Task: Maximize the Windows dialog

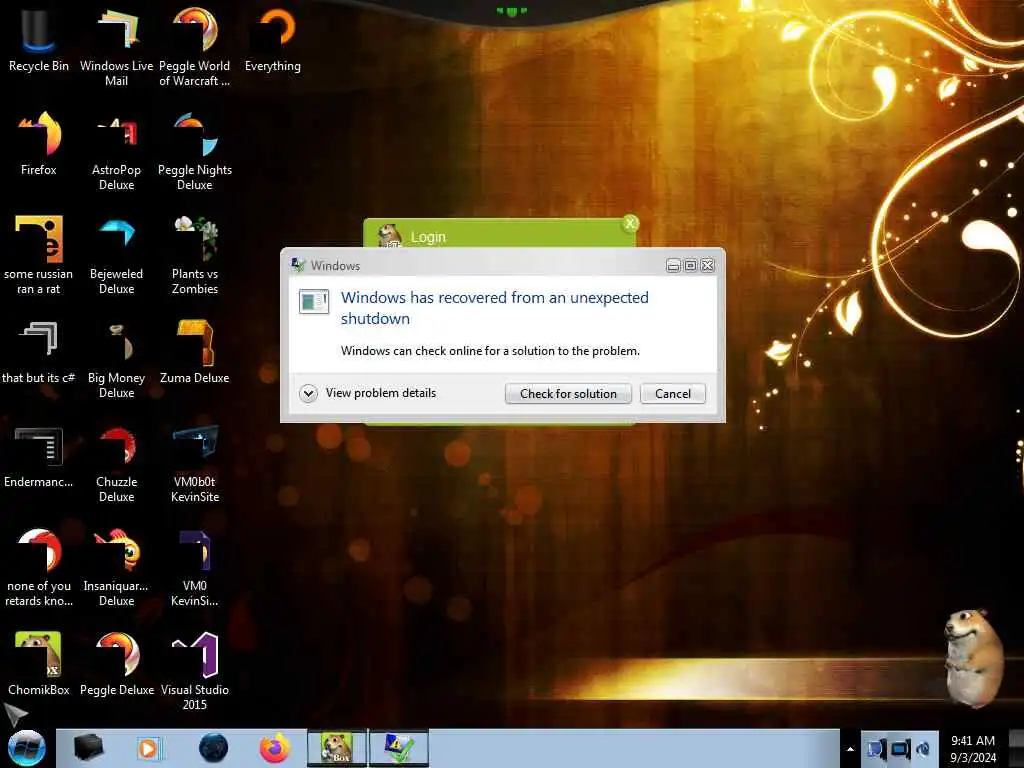Action: coord(690,265)
